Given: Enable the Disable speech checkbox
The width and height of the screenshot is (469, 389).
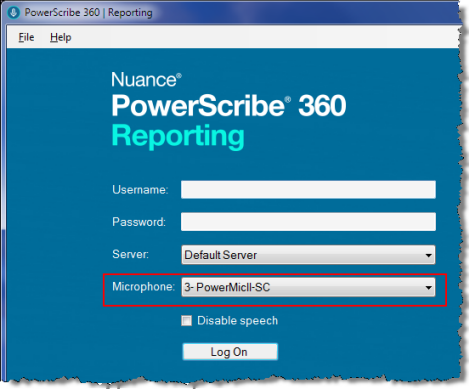Looking at the screenshot, I should tap(187, 321).
